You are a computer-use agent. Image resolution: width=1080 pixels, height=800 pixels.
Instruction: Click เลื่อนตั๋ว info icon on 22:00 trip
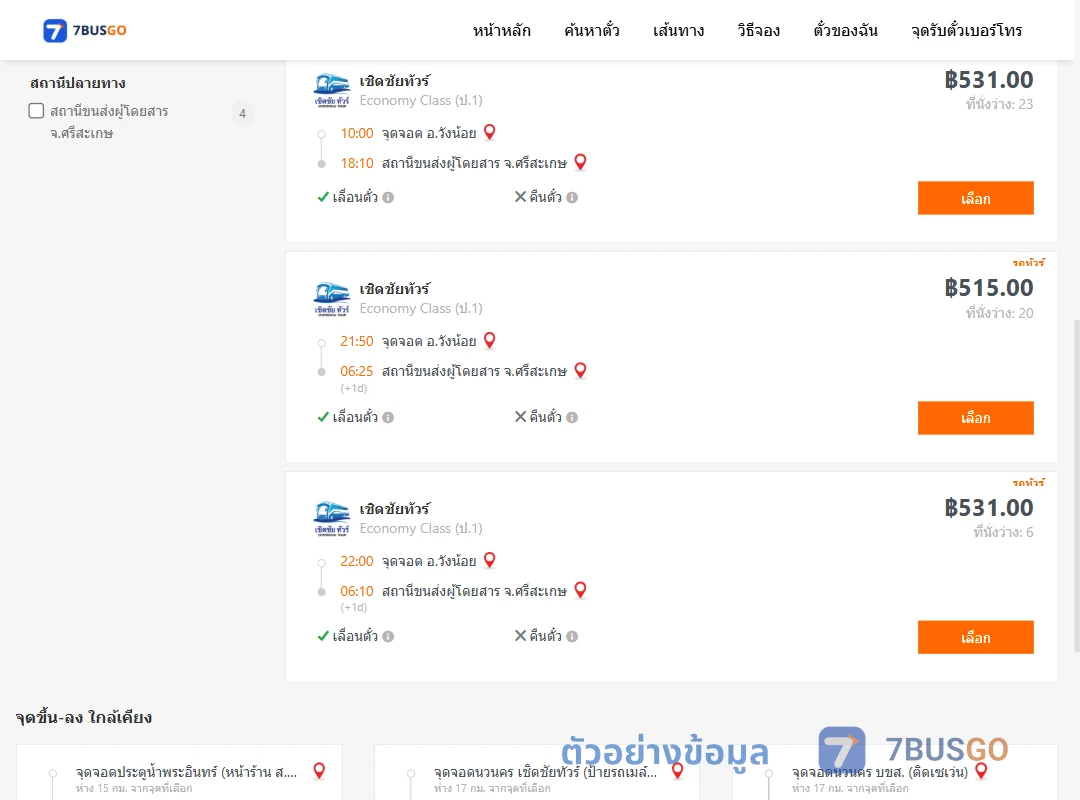(x=388, y=637)
